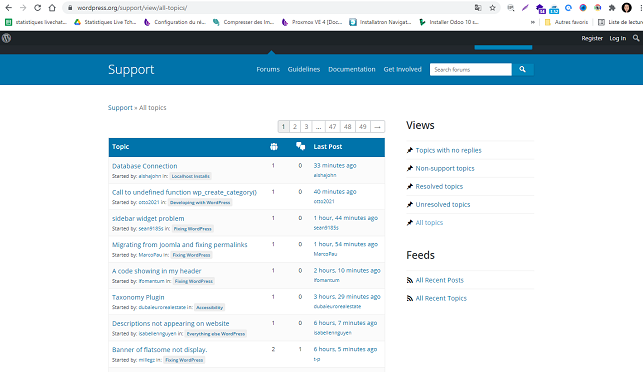Click the 33 minutes ago last post link

click(x=335, y=166)
